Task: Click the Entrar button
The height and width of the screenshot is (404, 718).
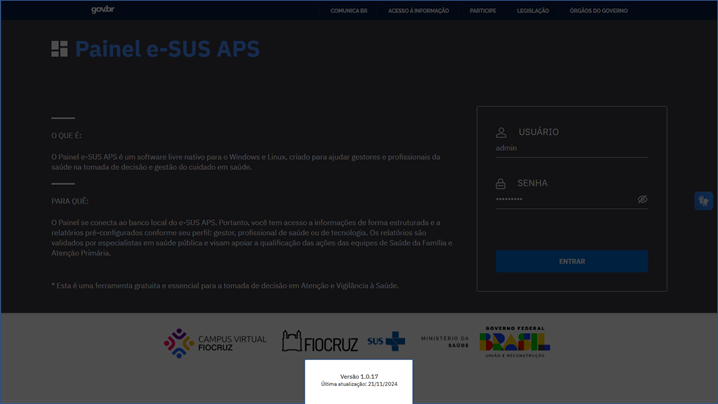Action: (571, 262)
